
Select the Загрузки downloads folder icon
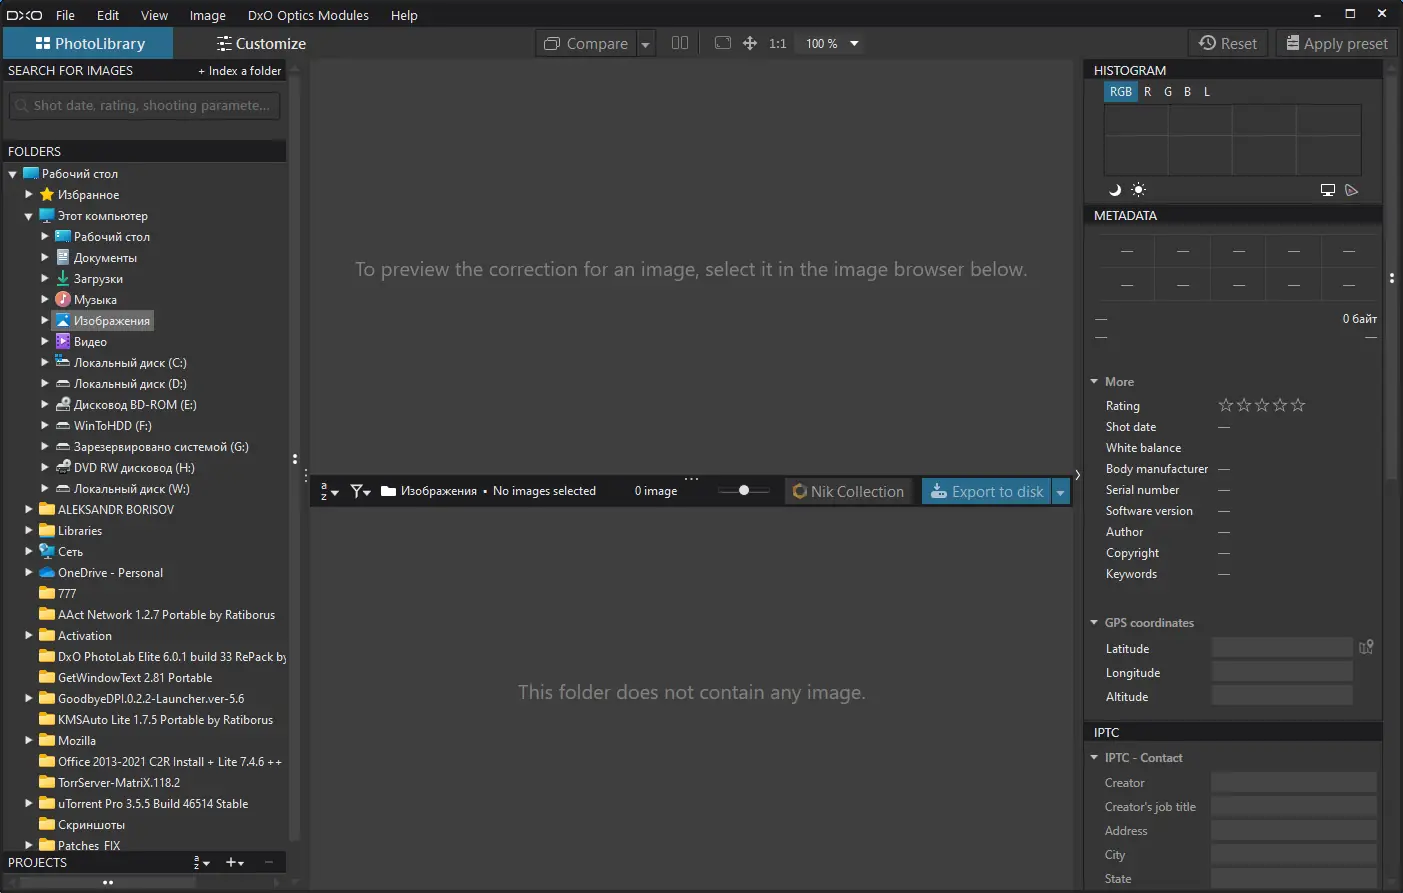pos(63,279)
